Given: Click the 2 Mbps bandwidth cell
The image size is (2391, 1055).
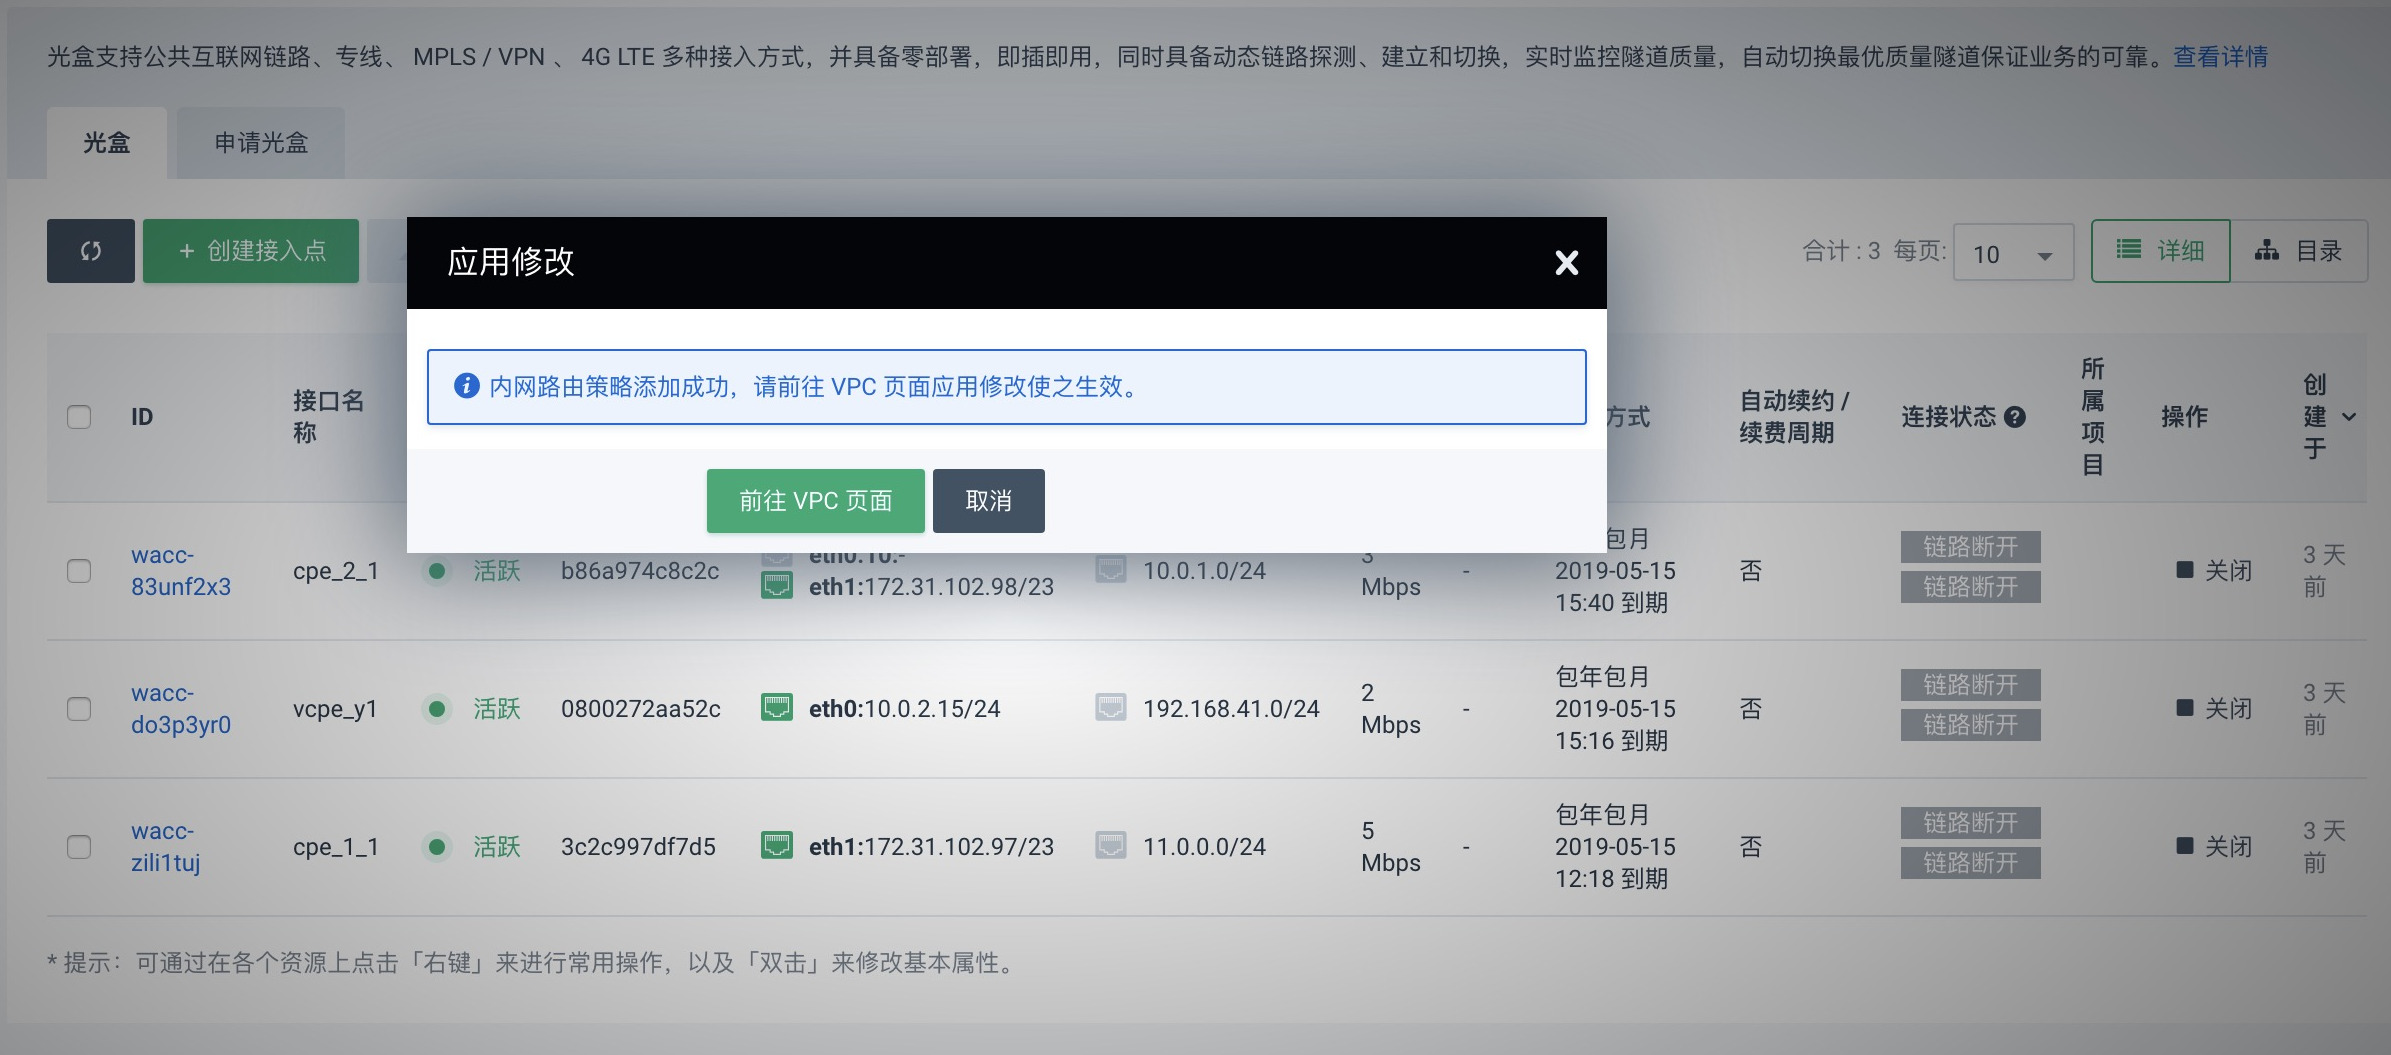Looking at the screenshot, I should (x=1391, y=709).
